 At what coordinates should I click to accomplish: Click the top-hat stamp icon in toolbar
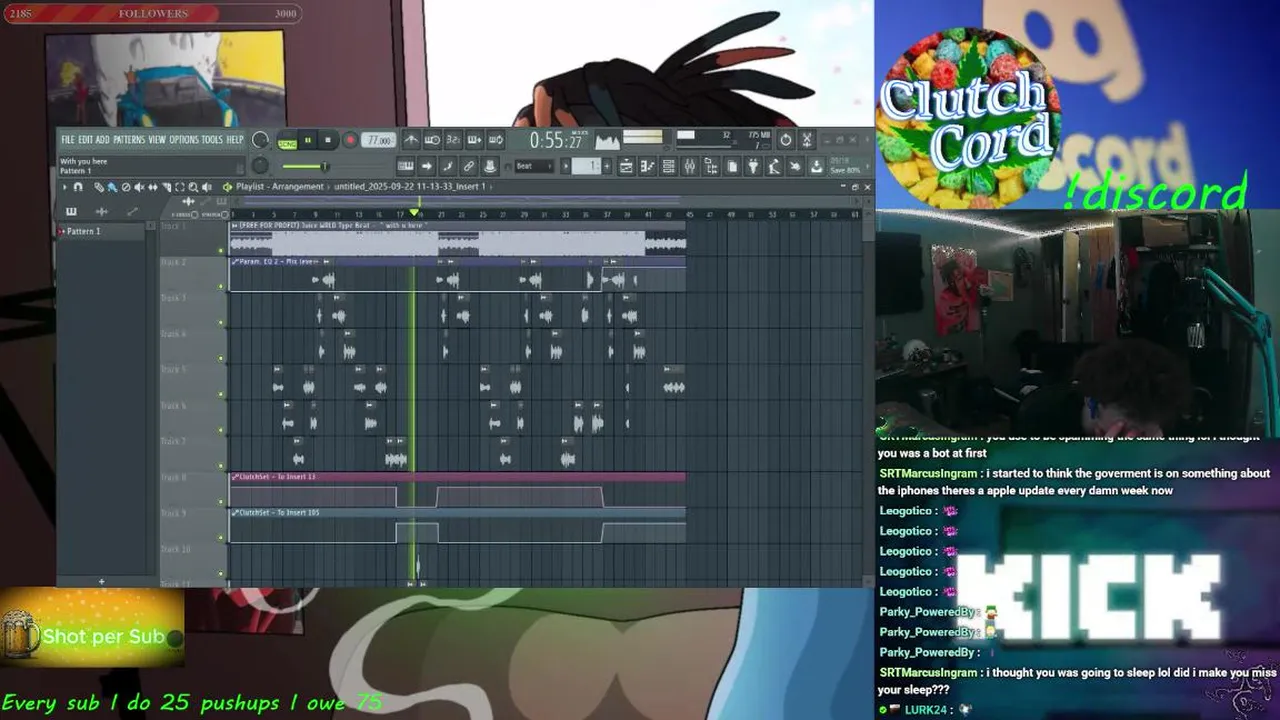[x=490, y=166]
